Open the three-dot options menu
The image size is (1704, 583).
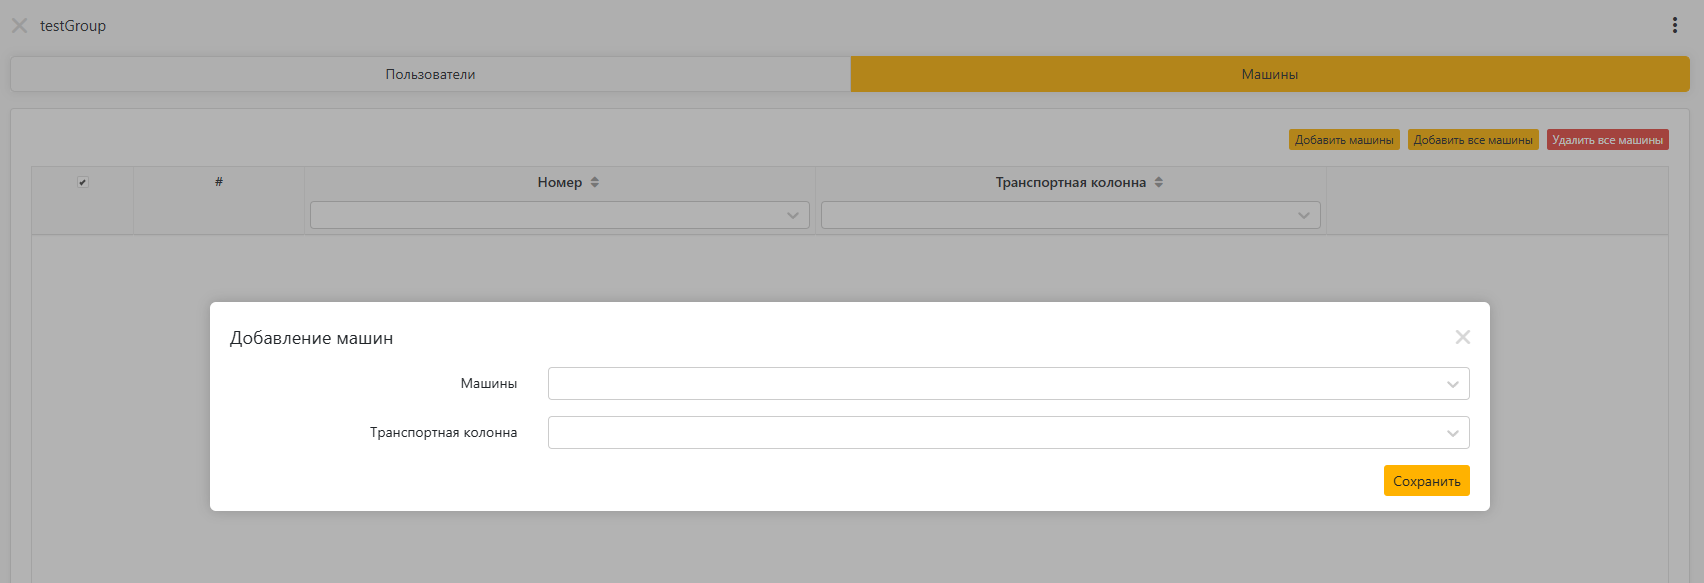pos(1674,26)
